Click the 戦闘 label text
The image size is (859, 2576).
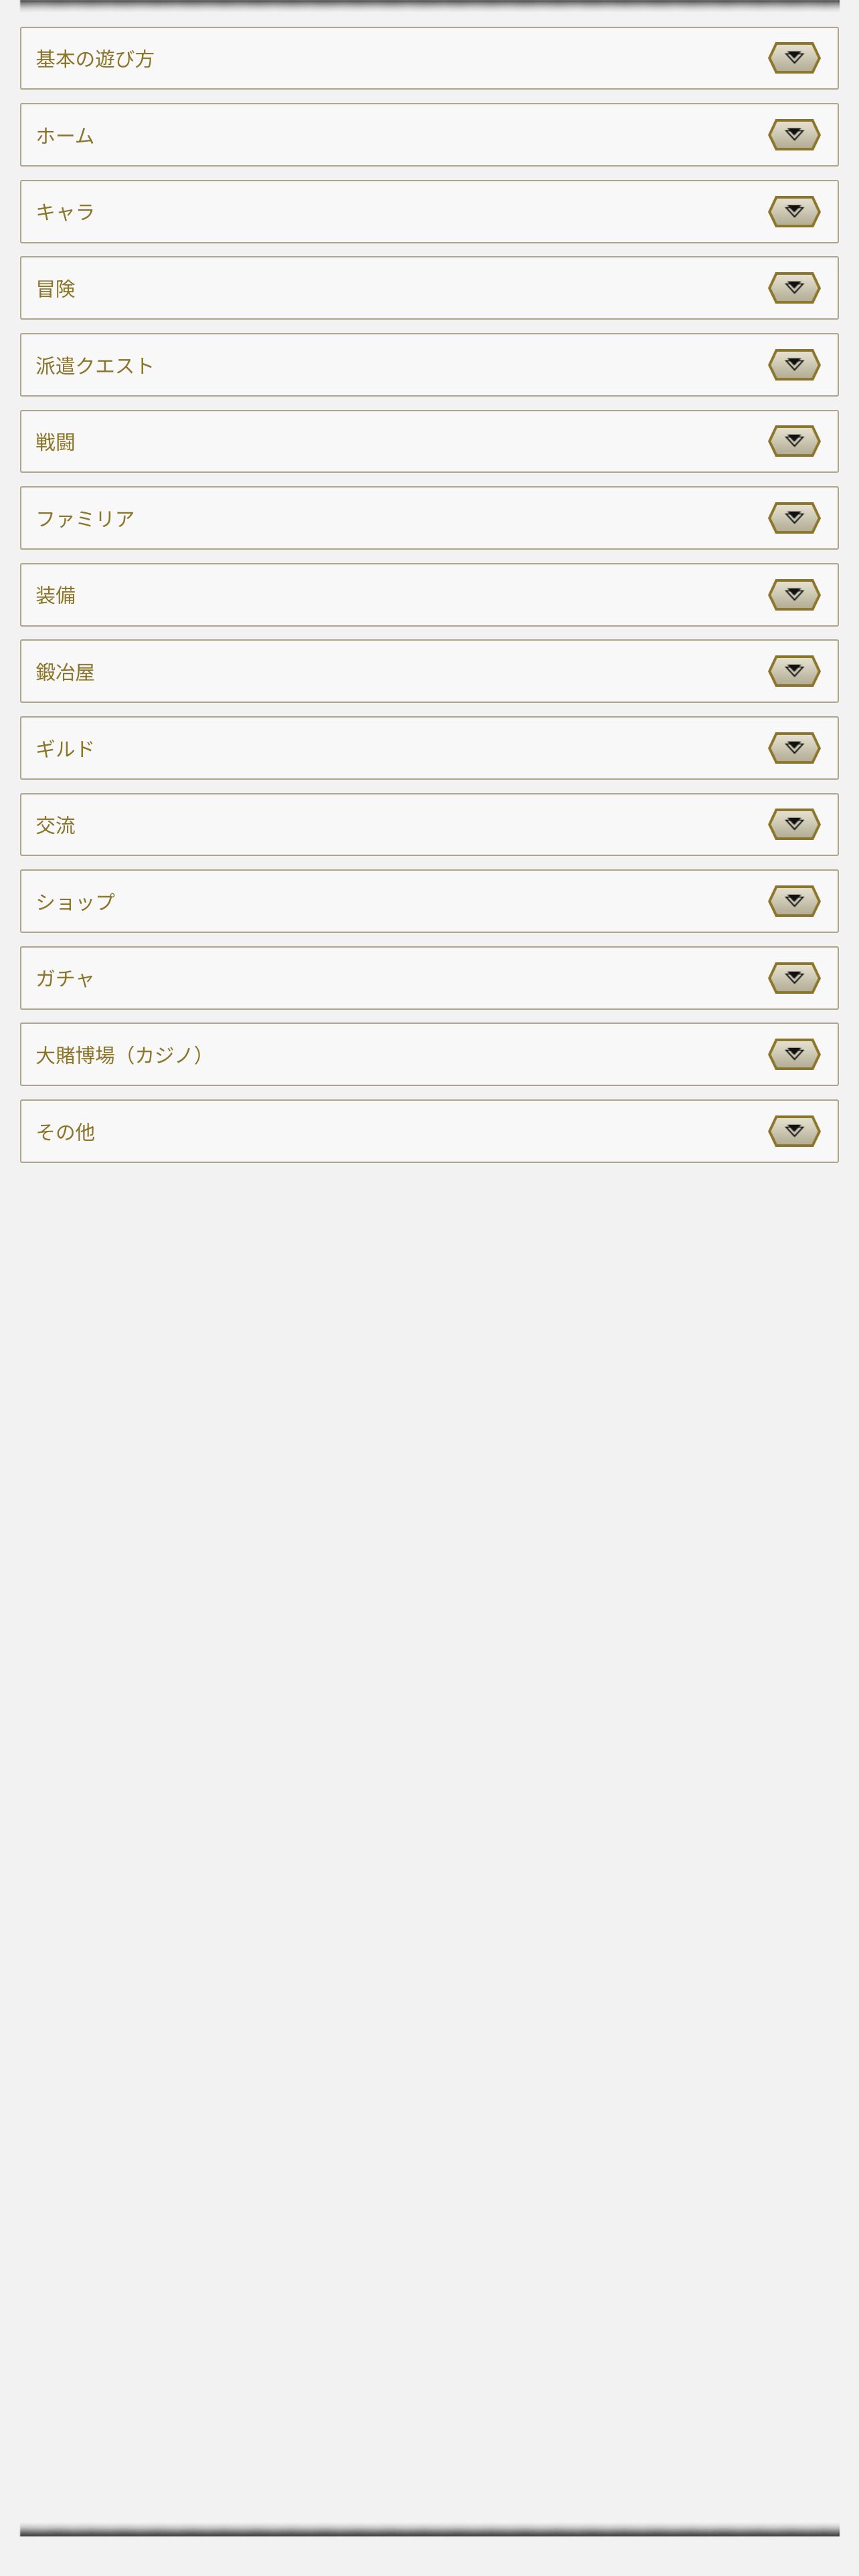[56, 442]
